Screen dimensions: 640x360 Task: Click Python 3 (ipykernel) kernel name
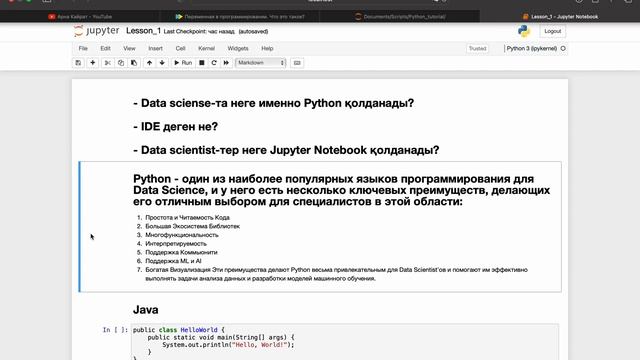531,48
